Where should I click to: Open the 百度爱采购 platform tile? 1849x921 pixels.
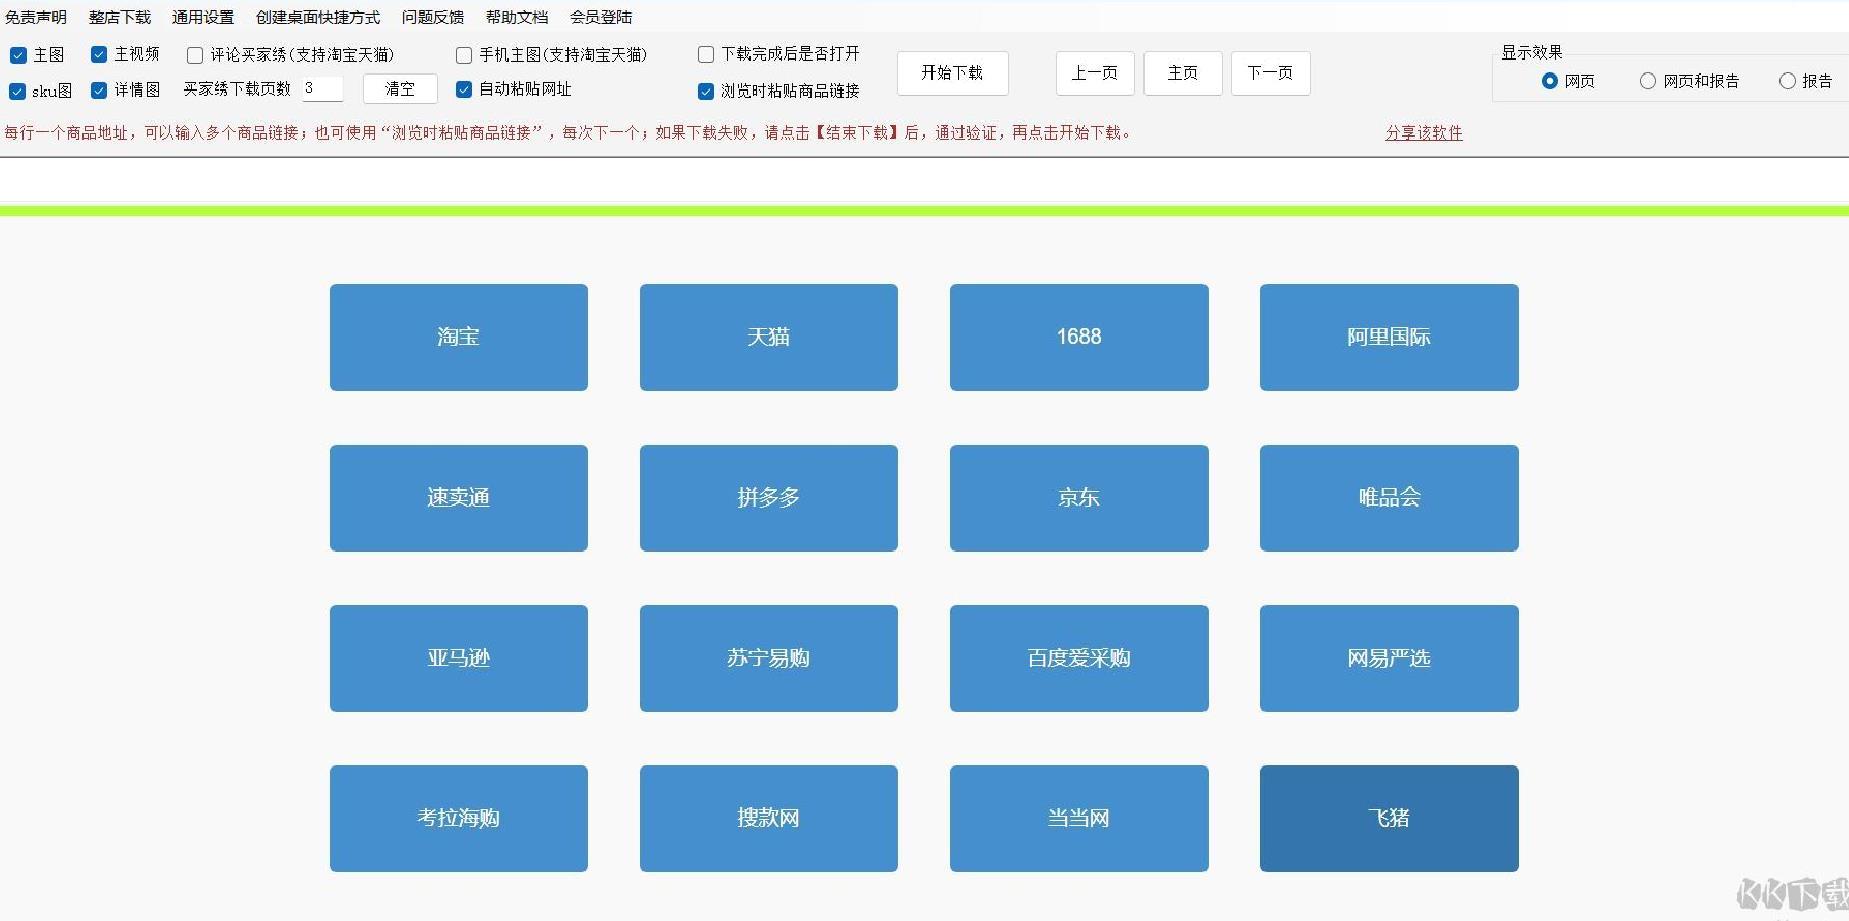click(1079, 658)
